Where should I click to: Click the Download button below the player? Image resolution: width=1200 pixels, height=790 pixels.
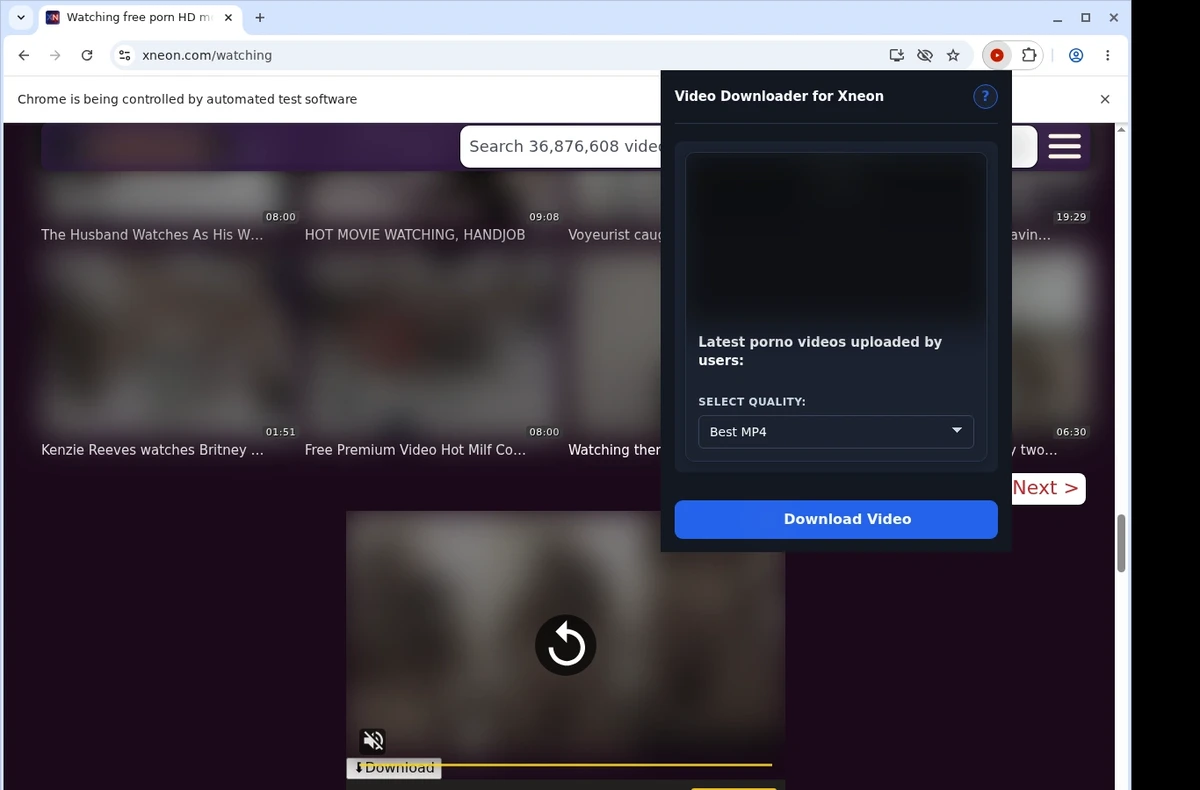pyautogui.click(x=394, y=768)
